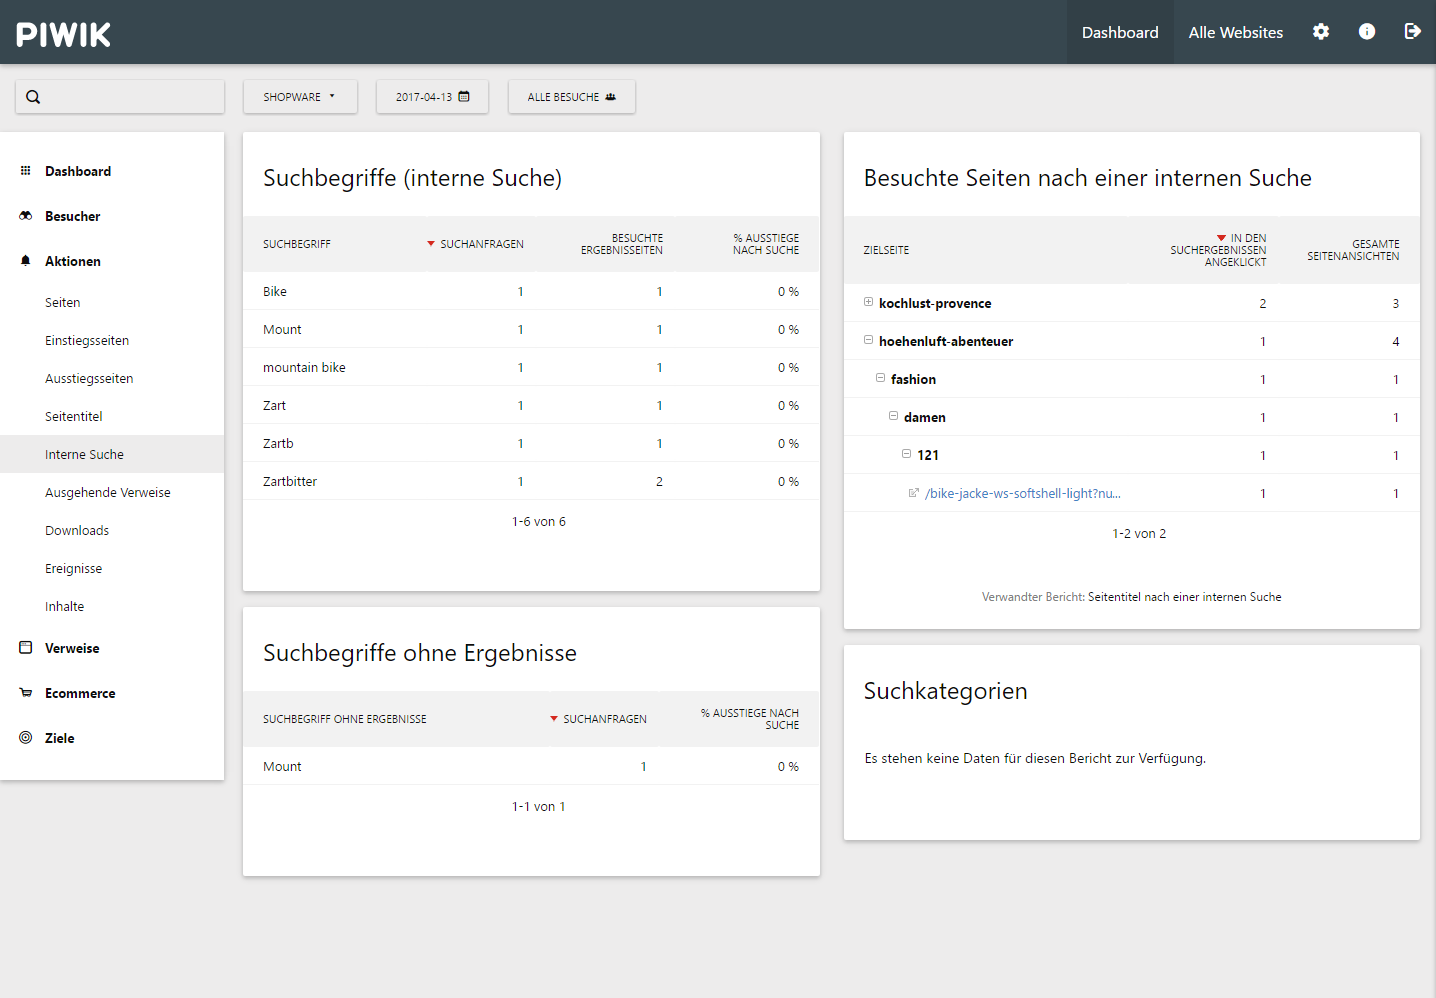This screenshot has height=998, width=1436.
Task: Click Suchanfragen count for Mount without results
Action: pos(643,766)
